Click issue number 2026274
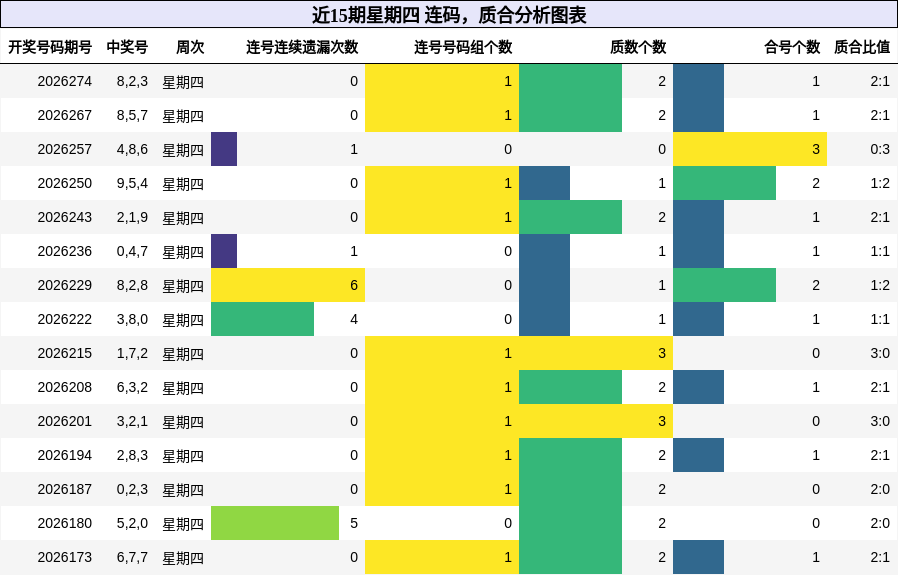The height and width of the screenshot is (575, 898). click(x=65, y=81)
